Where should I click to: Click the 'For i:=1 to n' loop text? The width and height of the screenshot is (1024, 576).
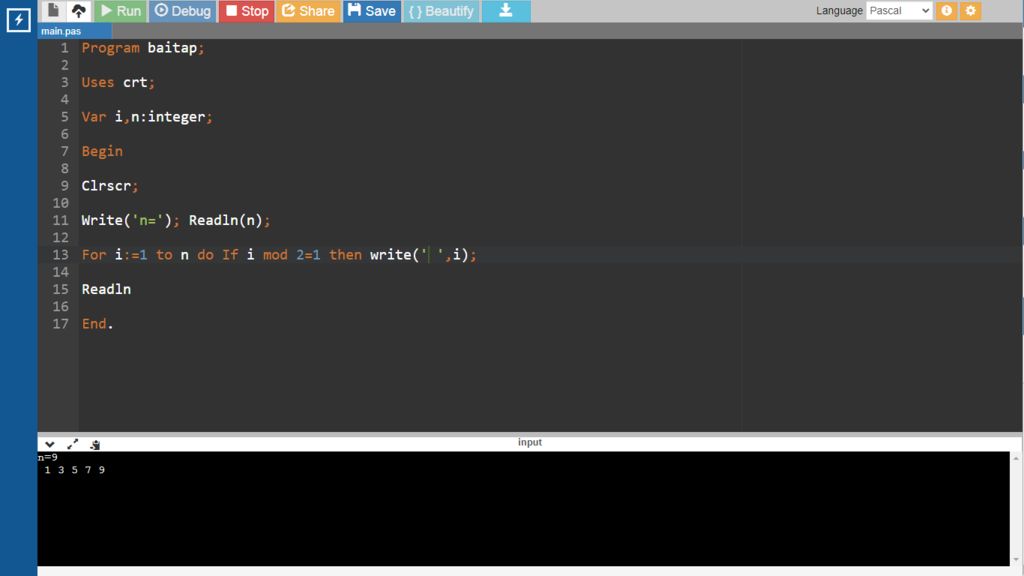(x=135, y=255)
